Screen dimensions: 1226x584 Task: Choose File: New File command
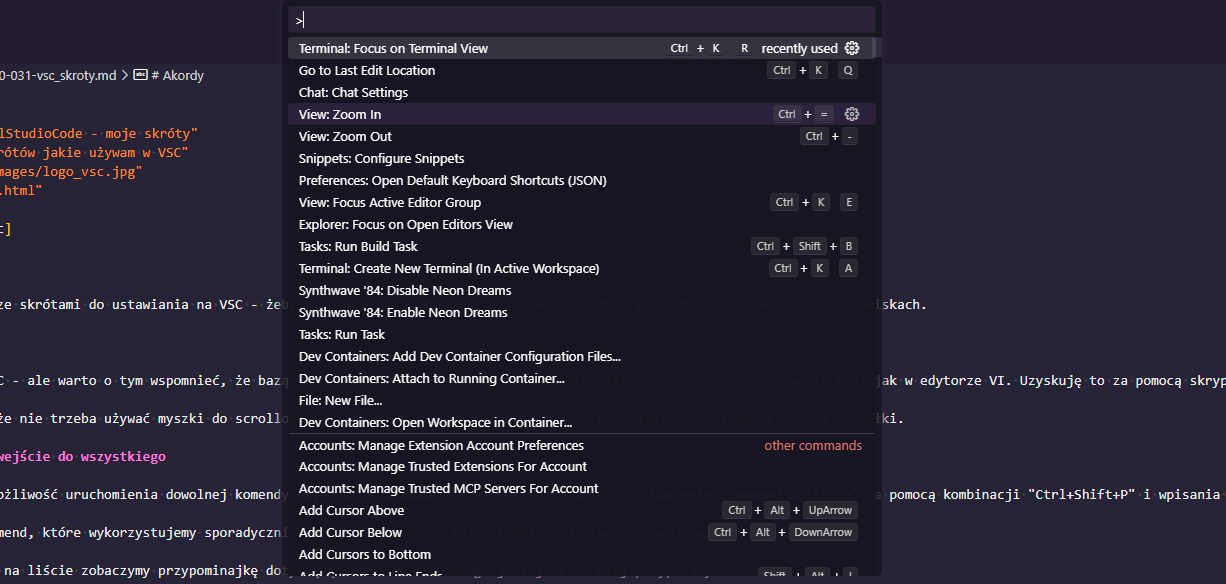(340, 400)
